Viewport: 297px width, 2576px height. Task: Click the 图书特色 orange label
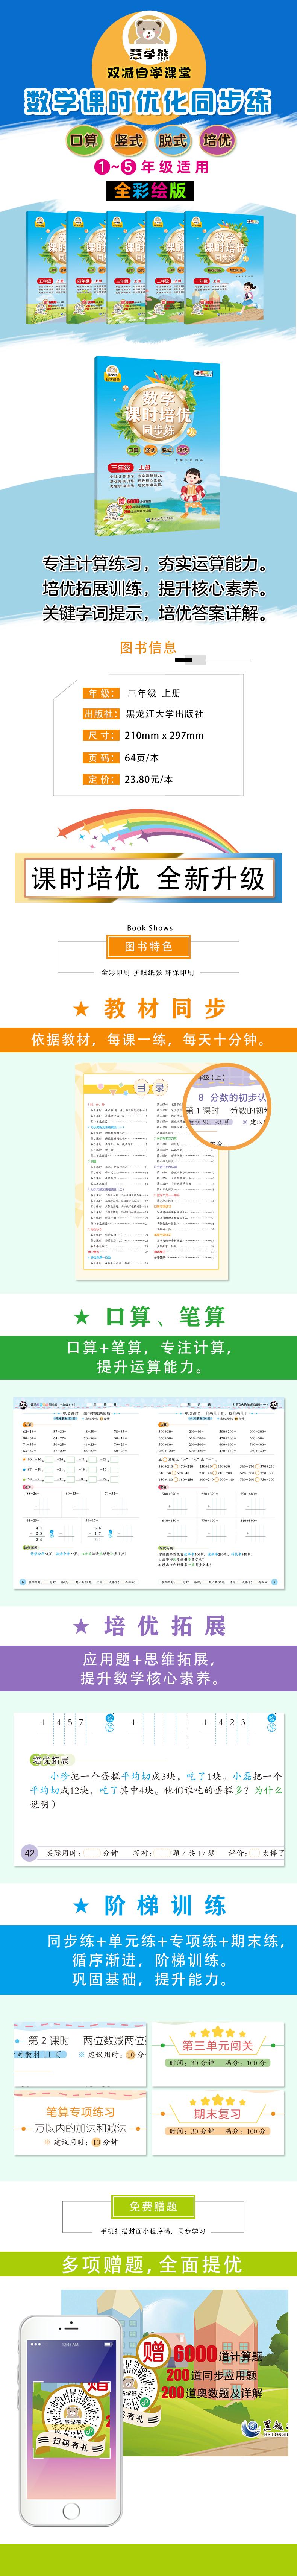pyautogui.click(x=148, y=946)
